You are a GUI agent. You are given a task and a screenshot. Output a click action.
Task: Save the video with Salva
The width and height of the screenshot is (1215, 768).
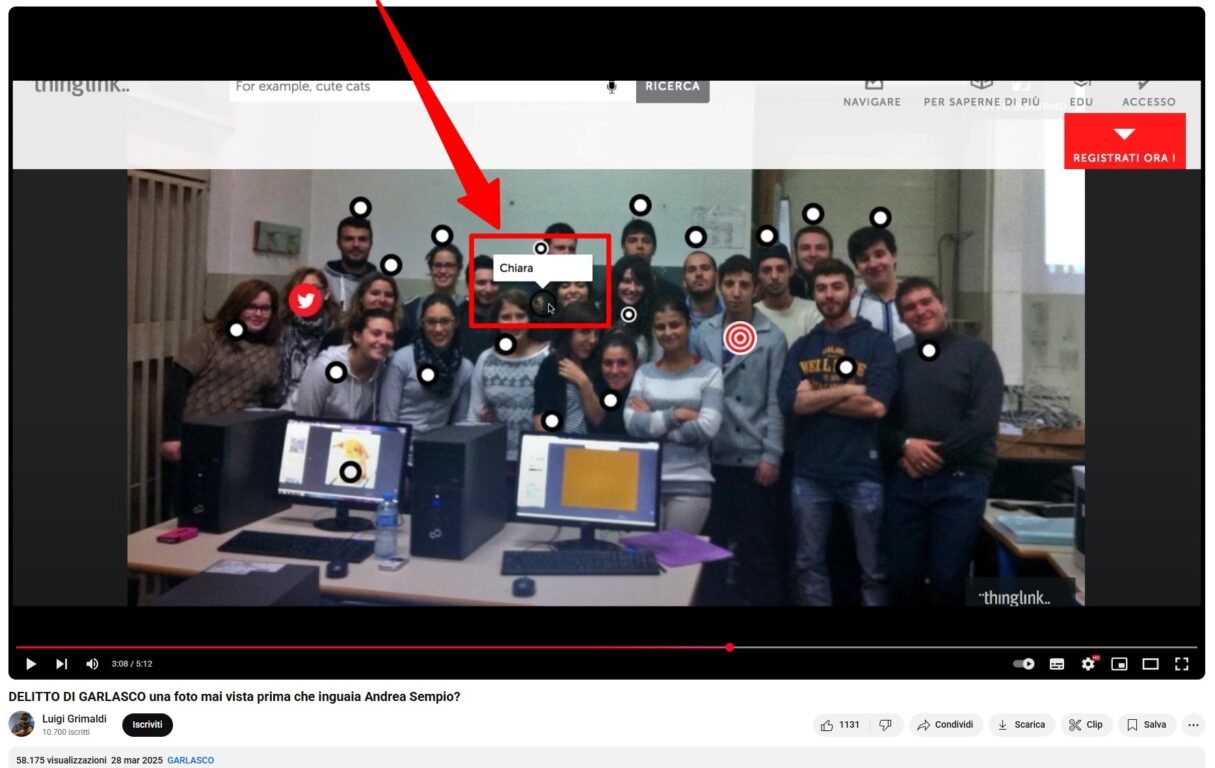pos(1147,725)
